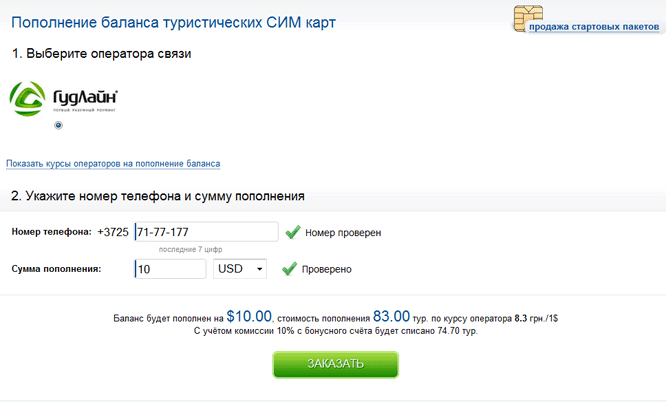
Task: Focus the phone number field with 71-77-177
Action: (206, 232)
